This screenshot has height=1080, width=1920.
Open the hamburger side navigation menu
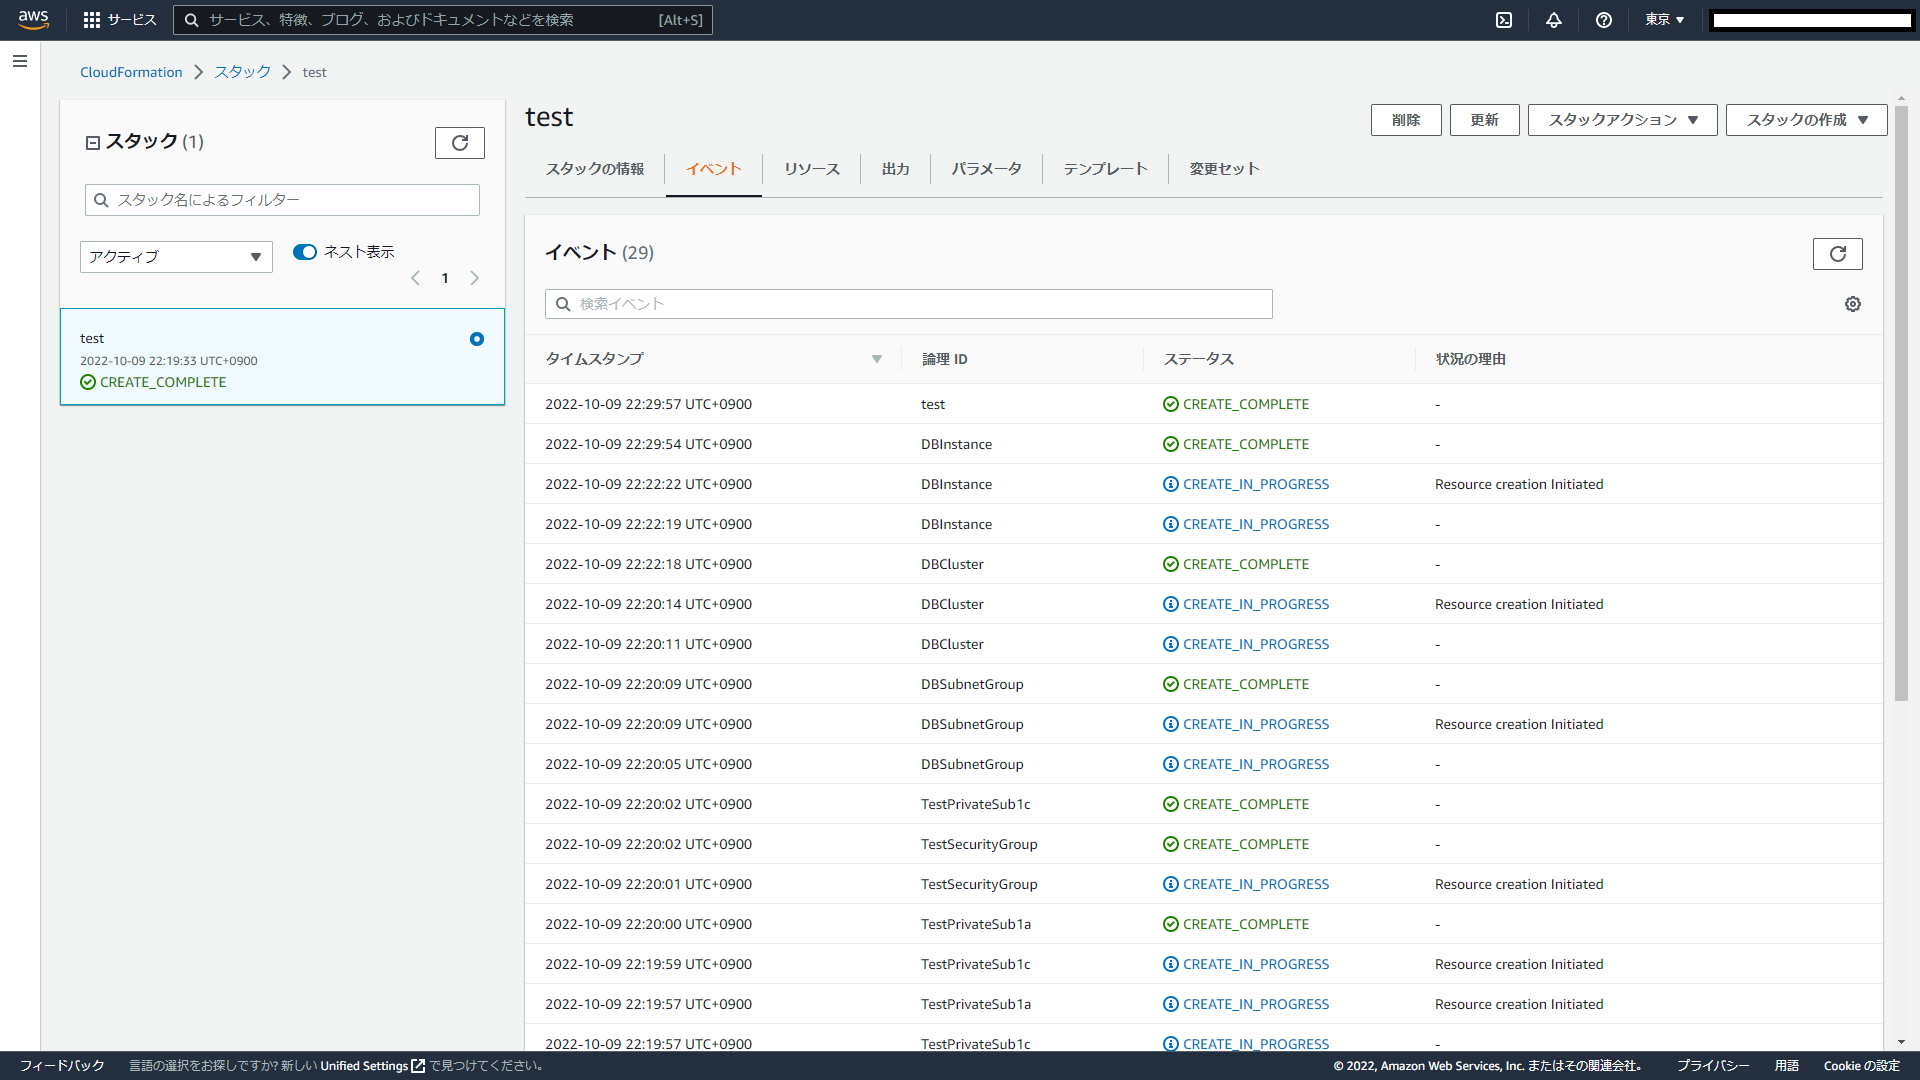(x=20, y=61)
